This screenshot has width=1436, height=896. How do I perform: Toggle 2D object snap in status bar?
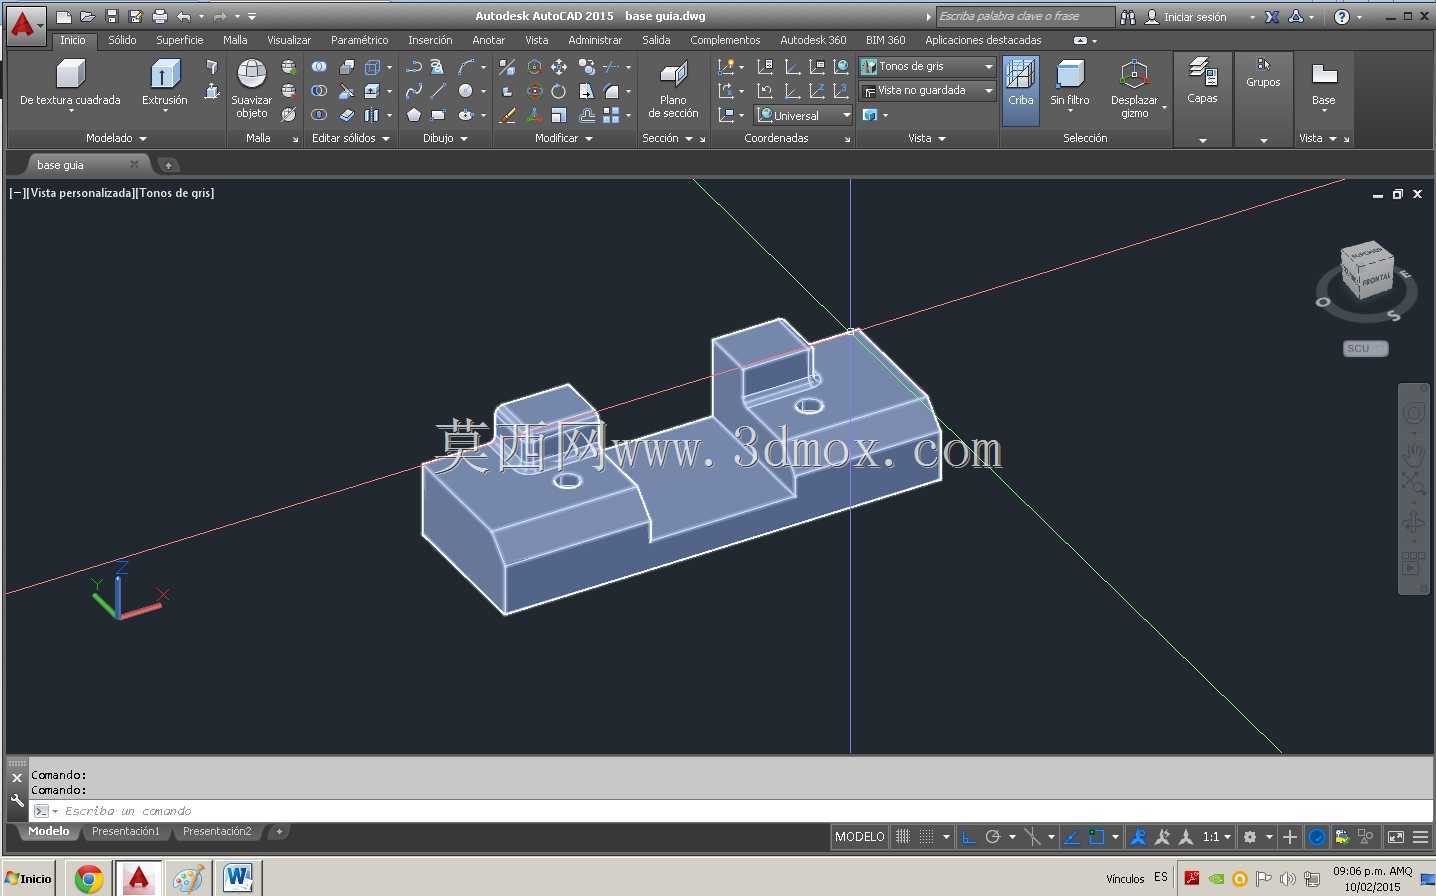(1096, 837)
